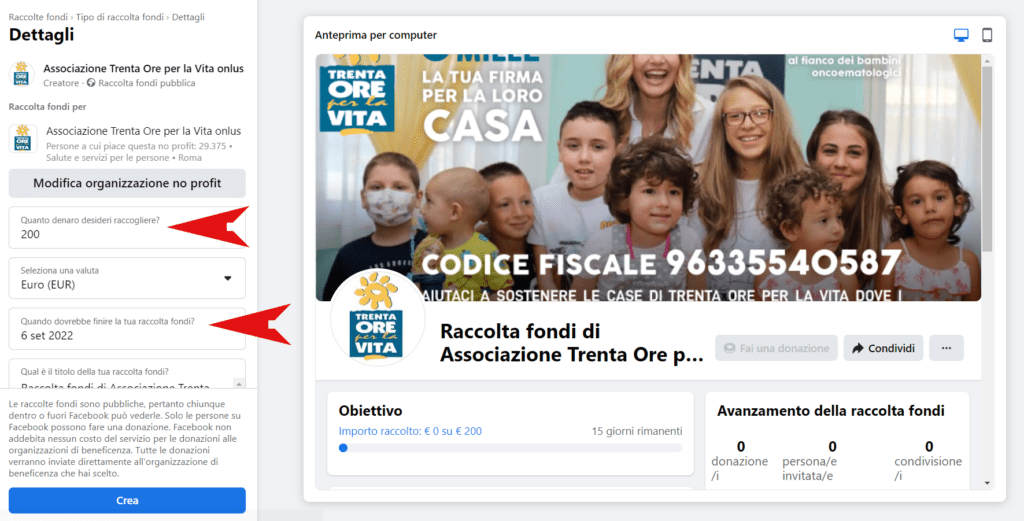Click Raccolta fondi breadcrumb link
This screenshot has width=1024, height=521.
click(38, 17)
